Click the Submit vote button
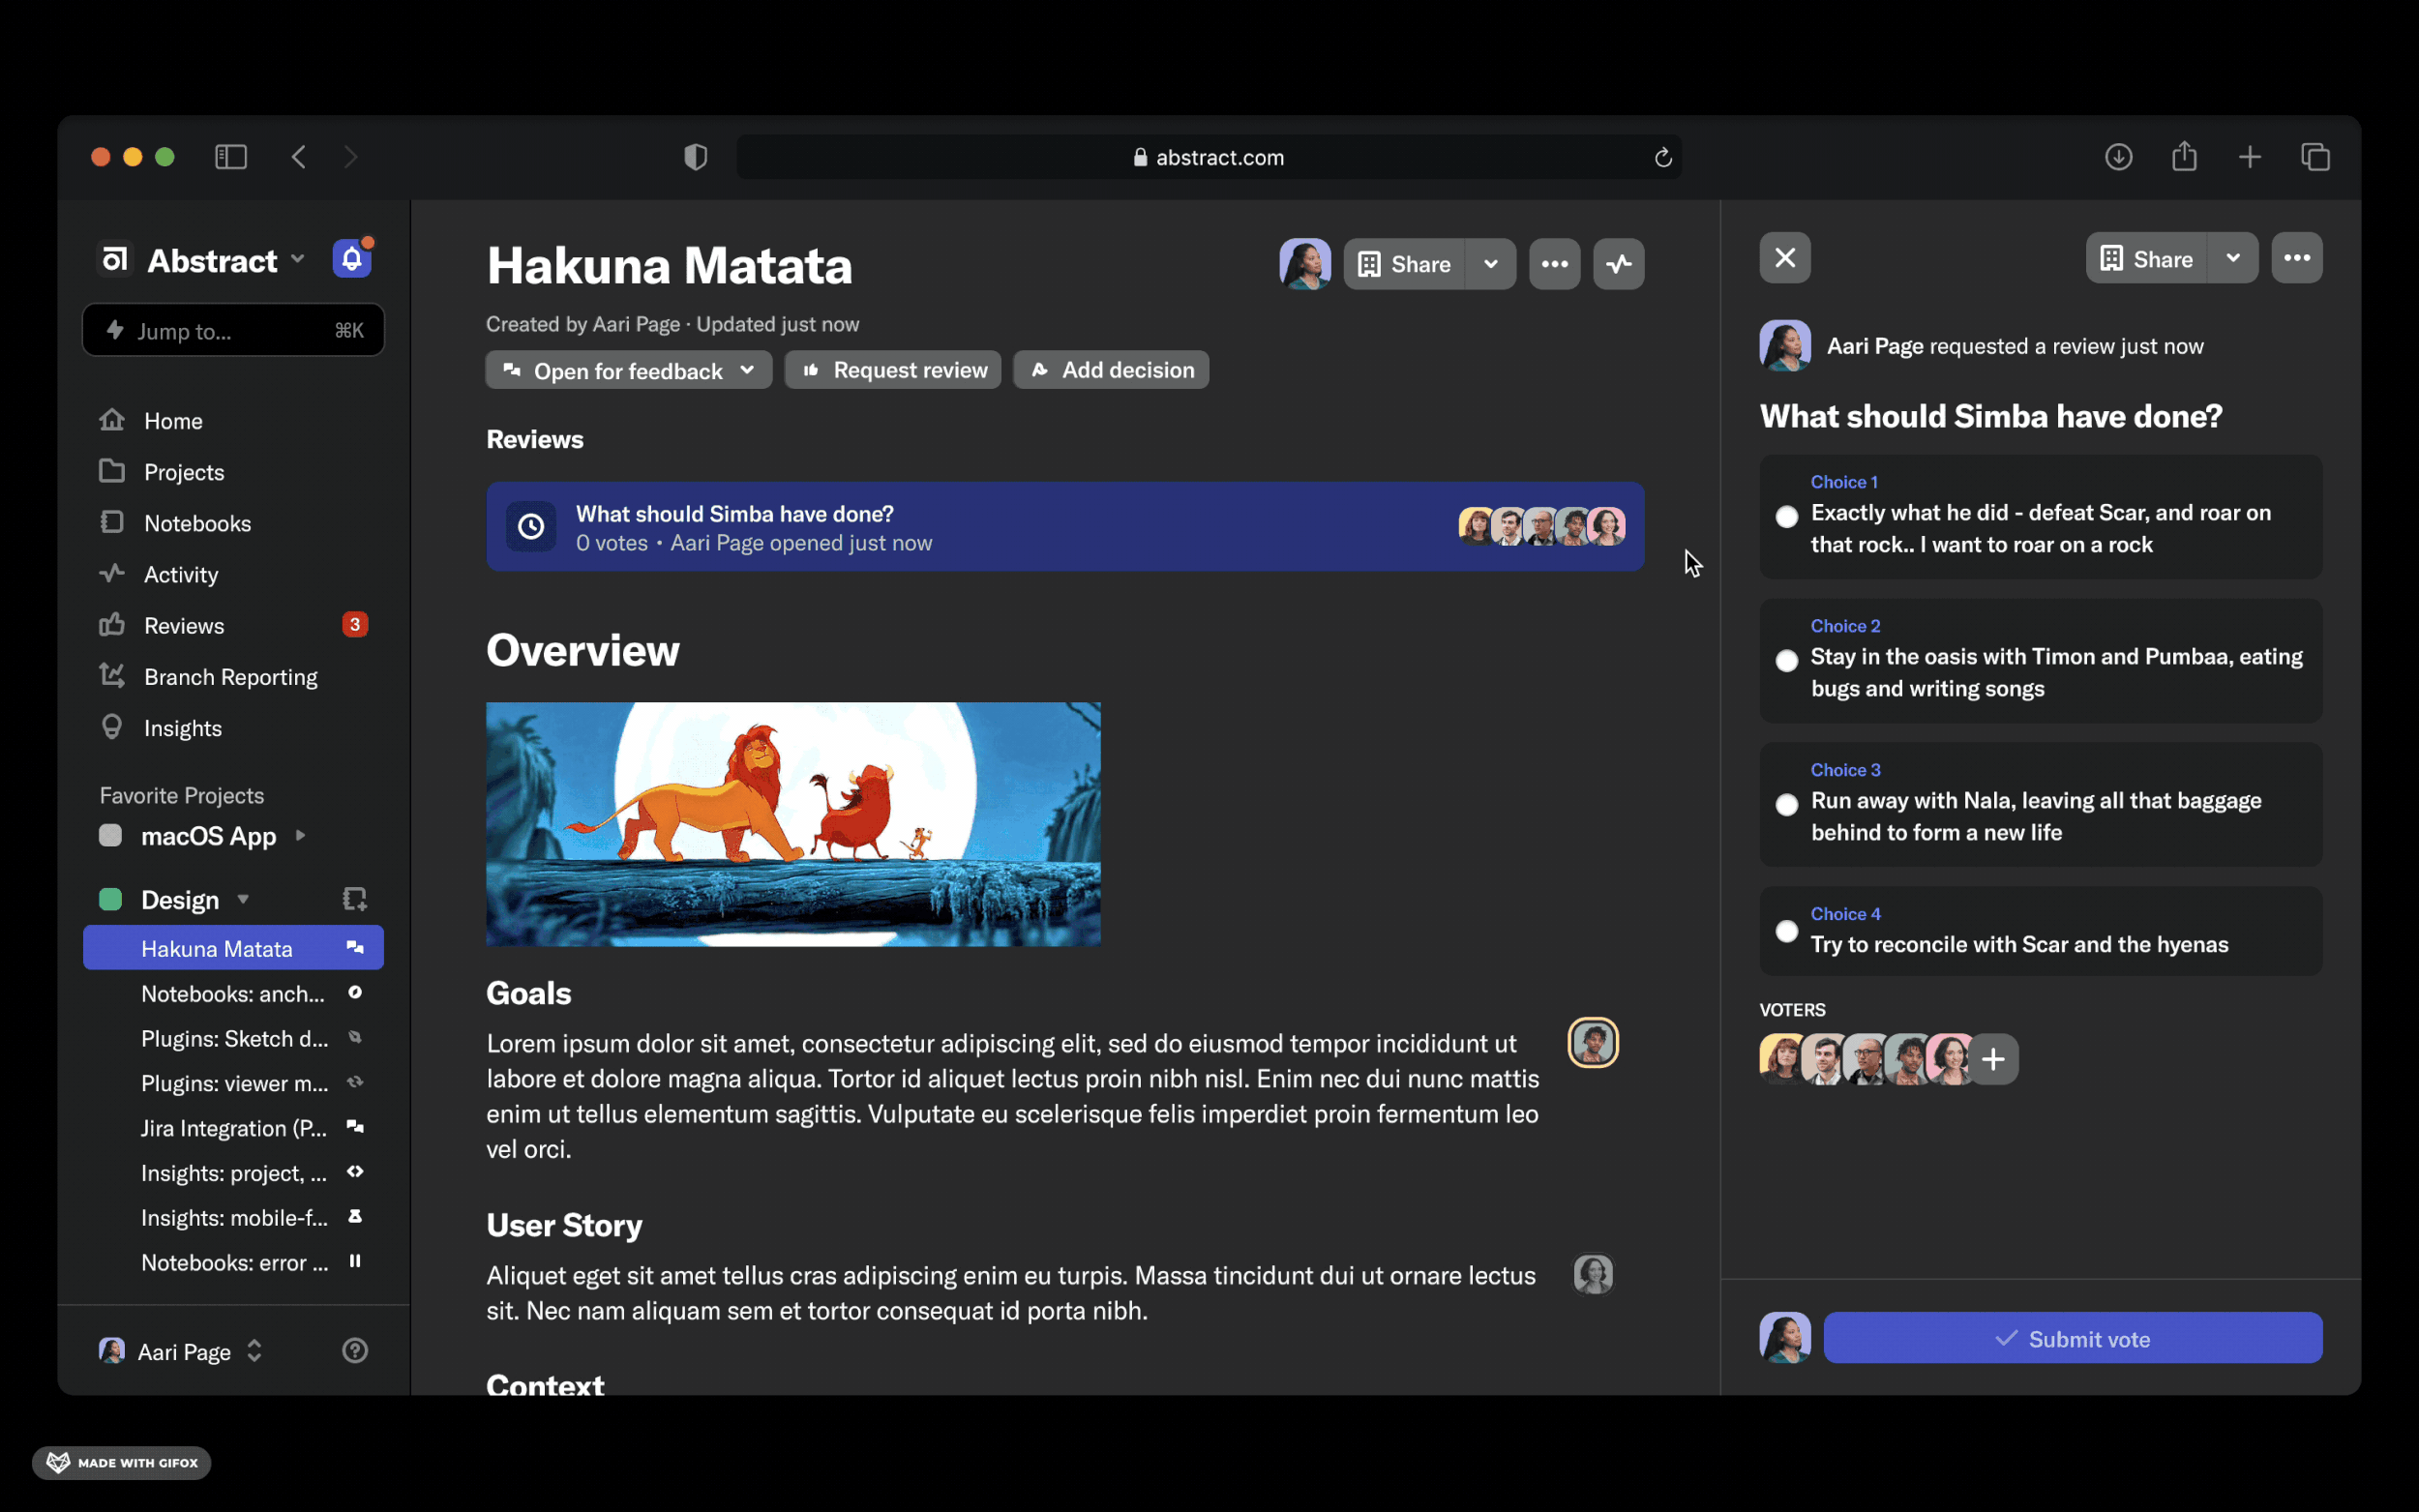The width and height of the screenshot is (2419, 1512). pos(2072,1338)
